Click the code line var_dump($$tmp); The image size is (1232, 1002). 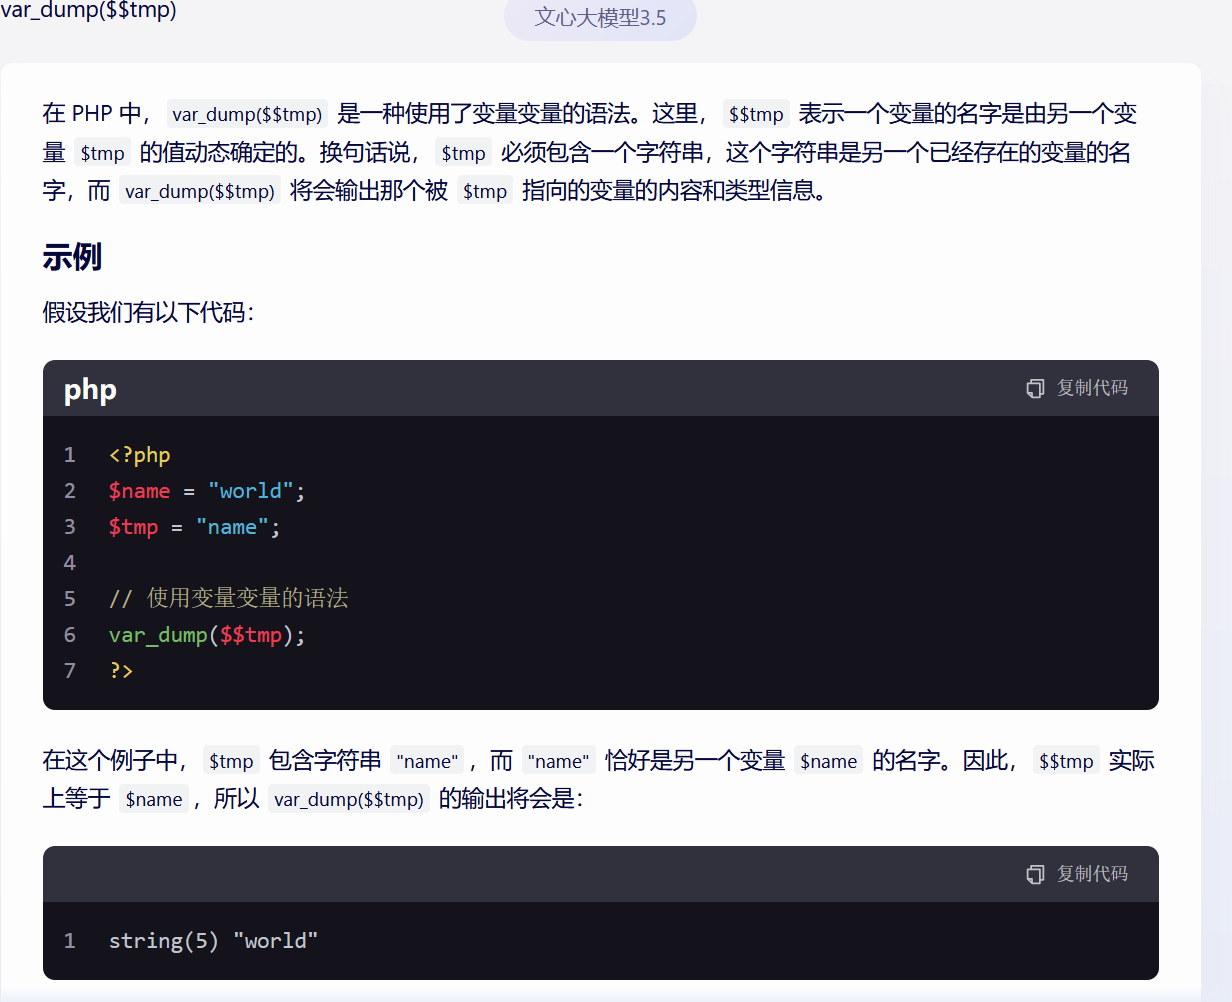click(207, 635)
